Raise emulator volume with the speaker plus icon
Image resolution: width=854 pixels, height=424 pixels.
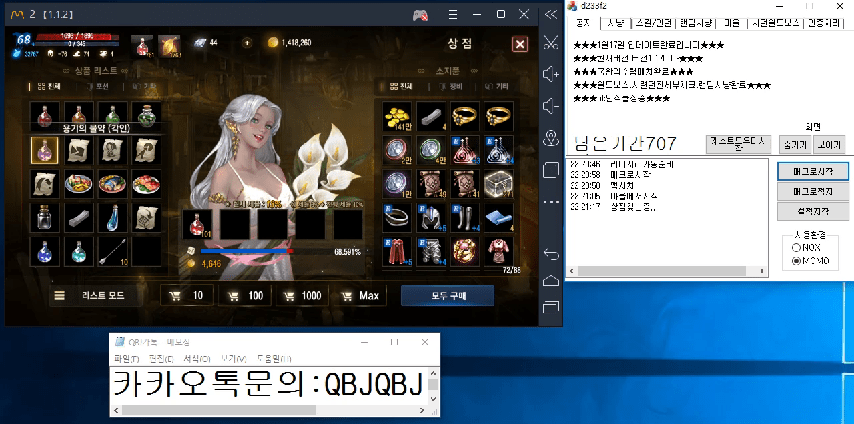[551, 74]
